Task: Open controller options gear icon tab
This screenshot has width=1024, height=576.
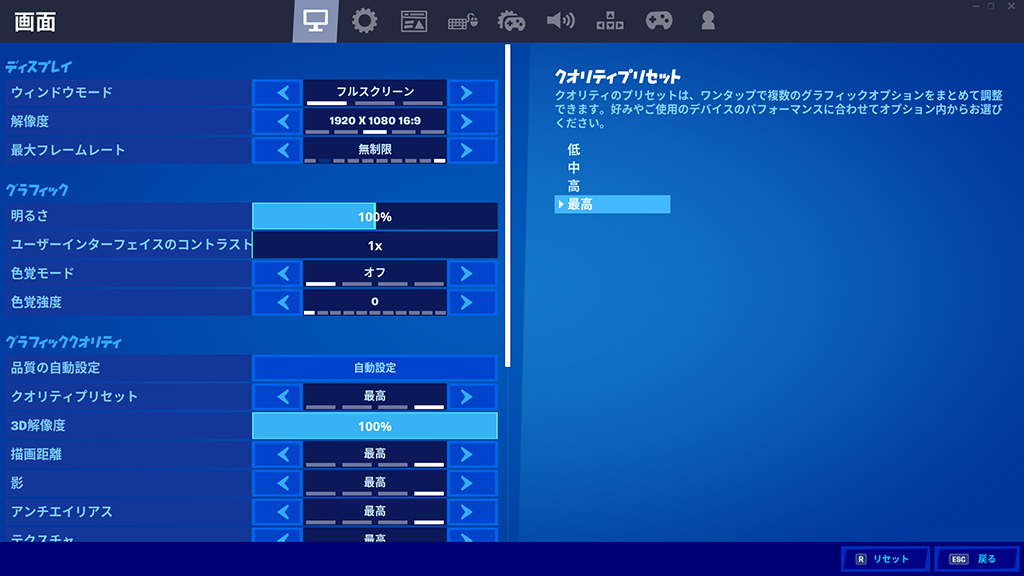Action: (511, 21)
